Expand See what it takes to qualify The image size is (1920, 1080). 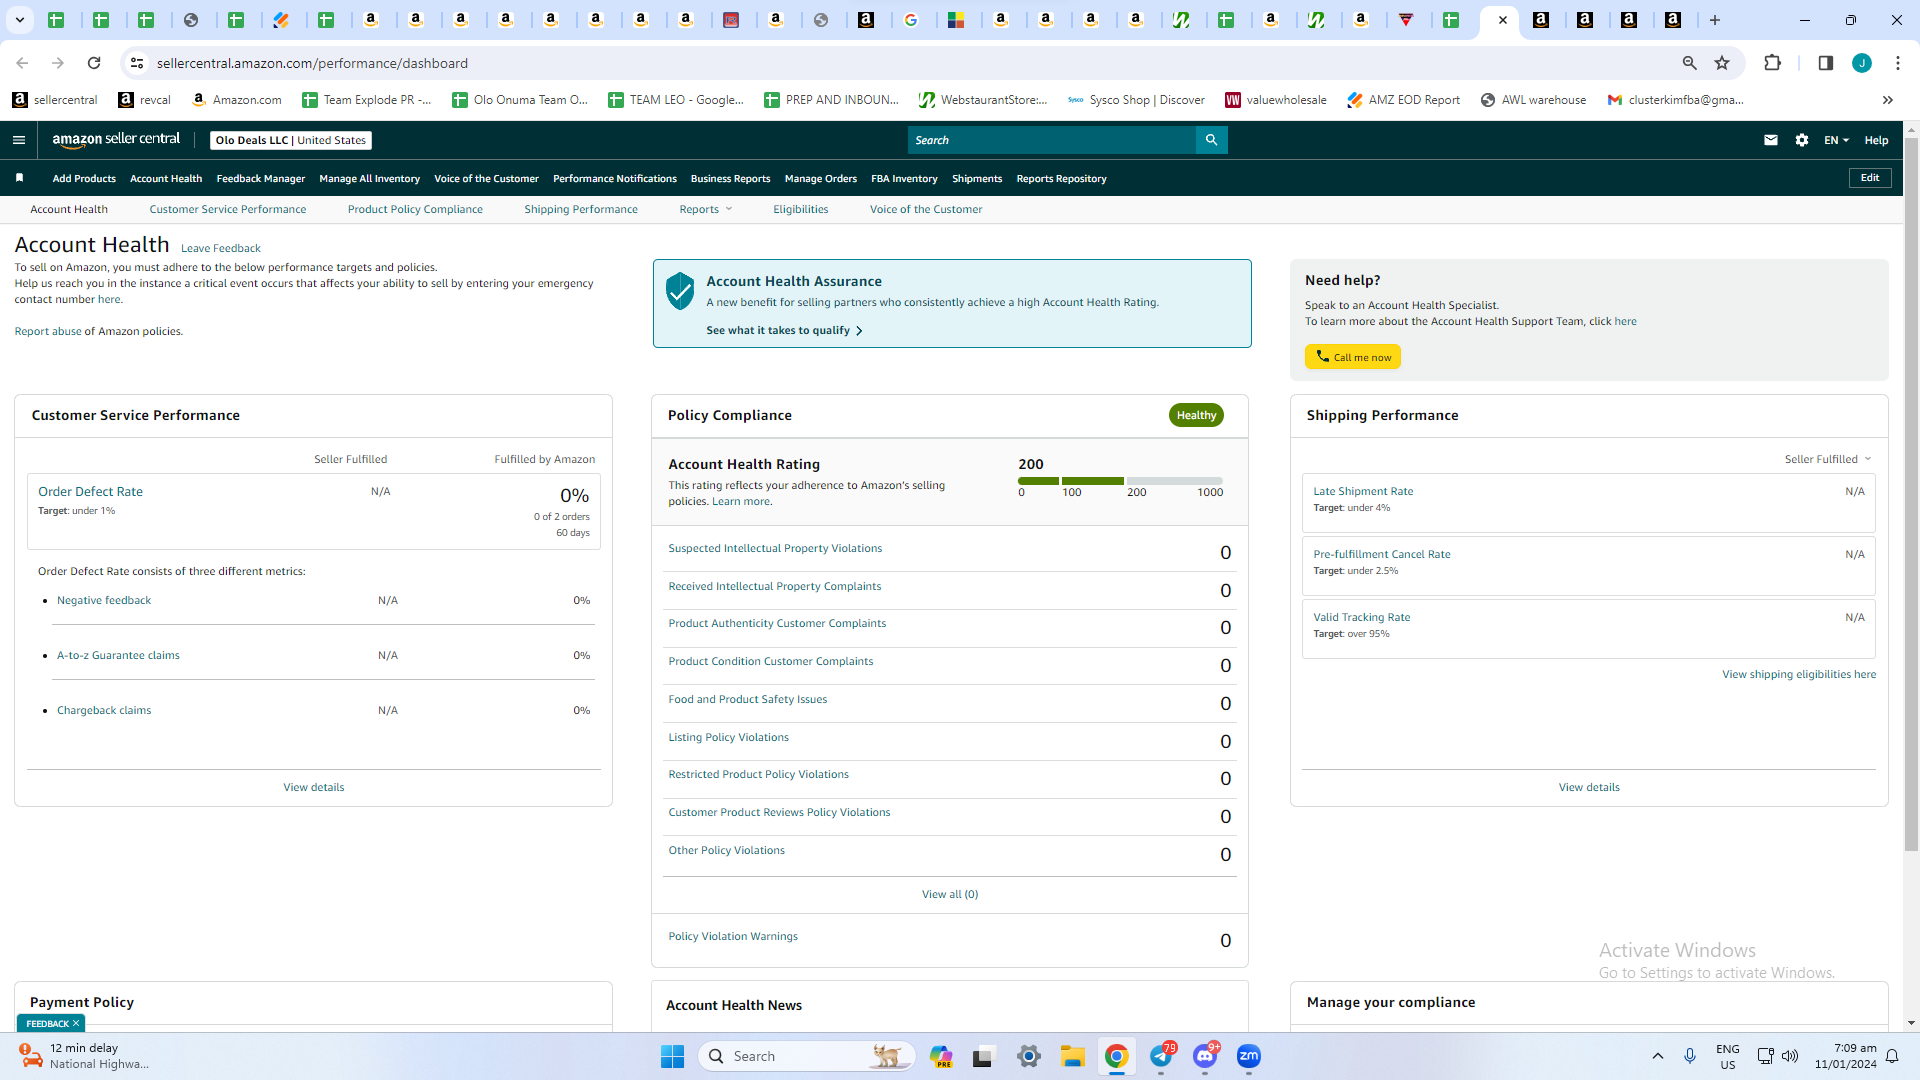tap(784, 330)
